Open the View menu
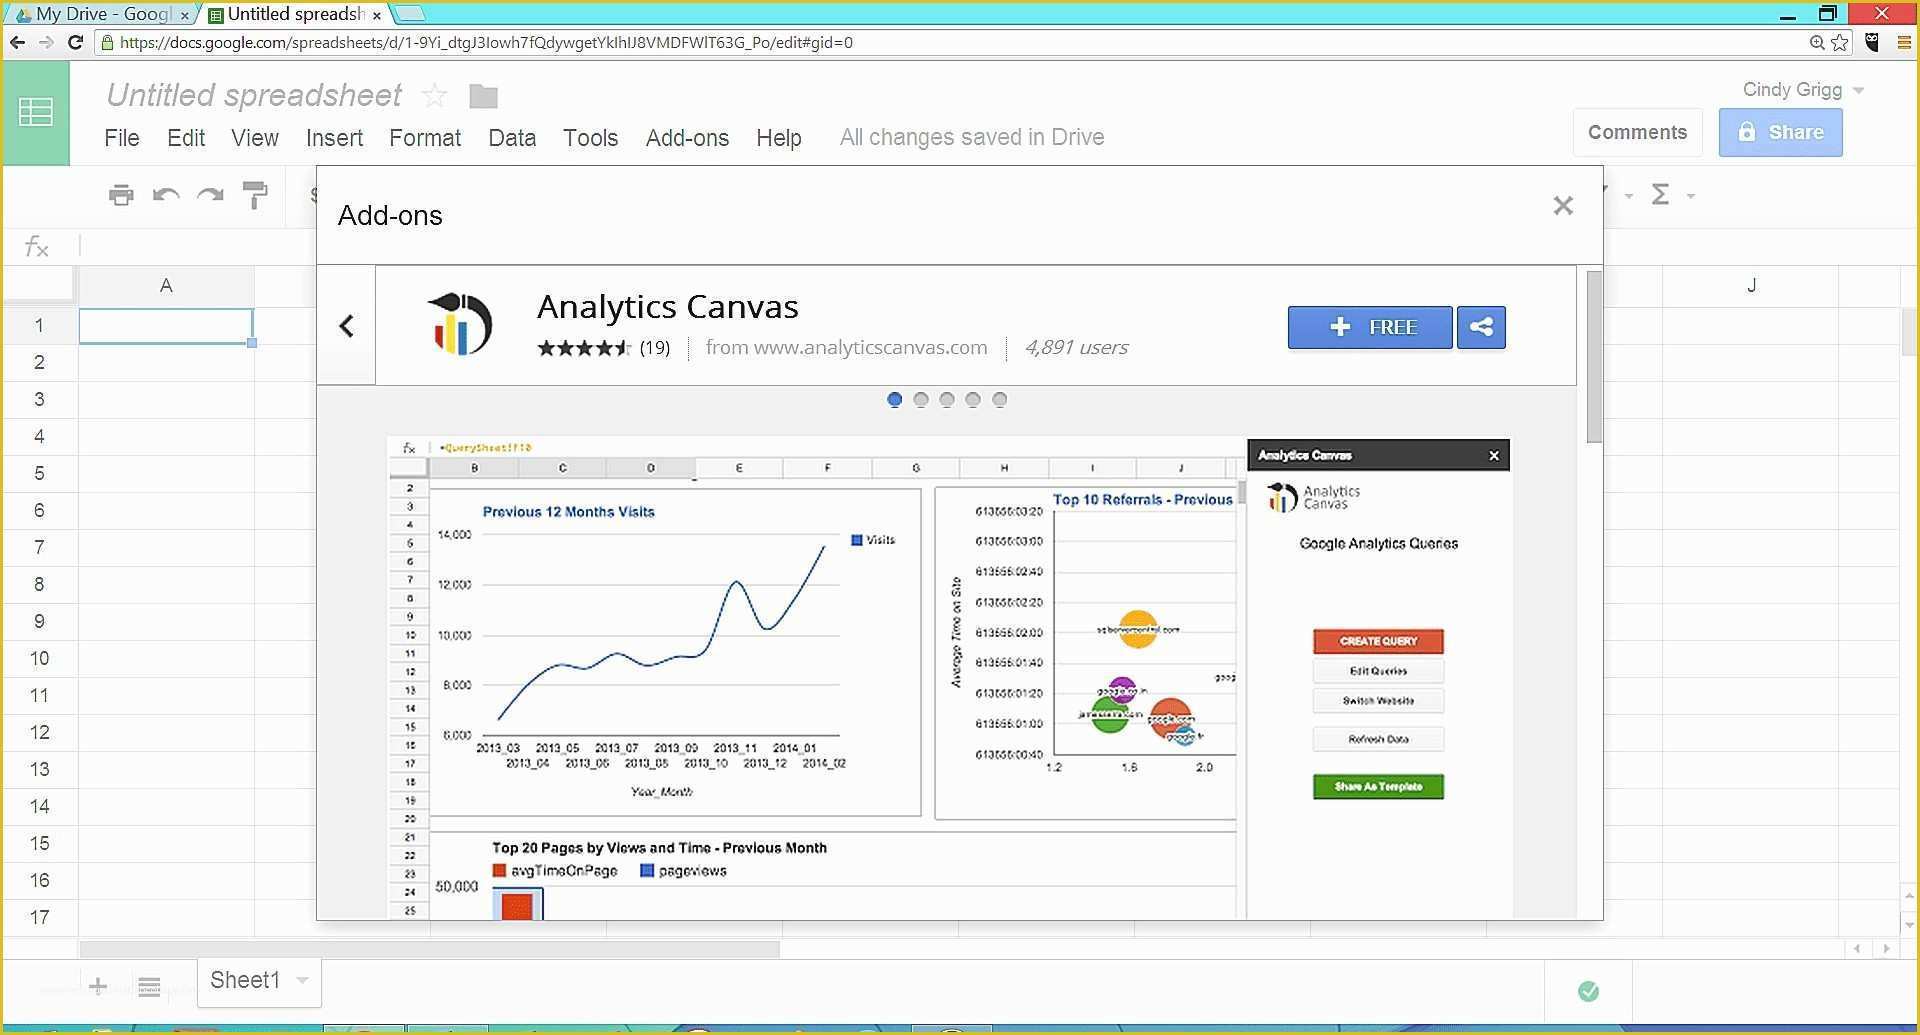Viewport: 1920px width, 1035px height. click(x=255, y=138)
